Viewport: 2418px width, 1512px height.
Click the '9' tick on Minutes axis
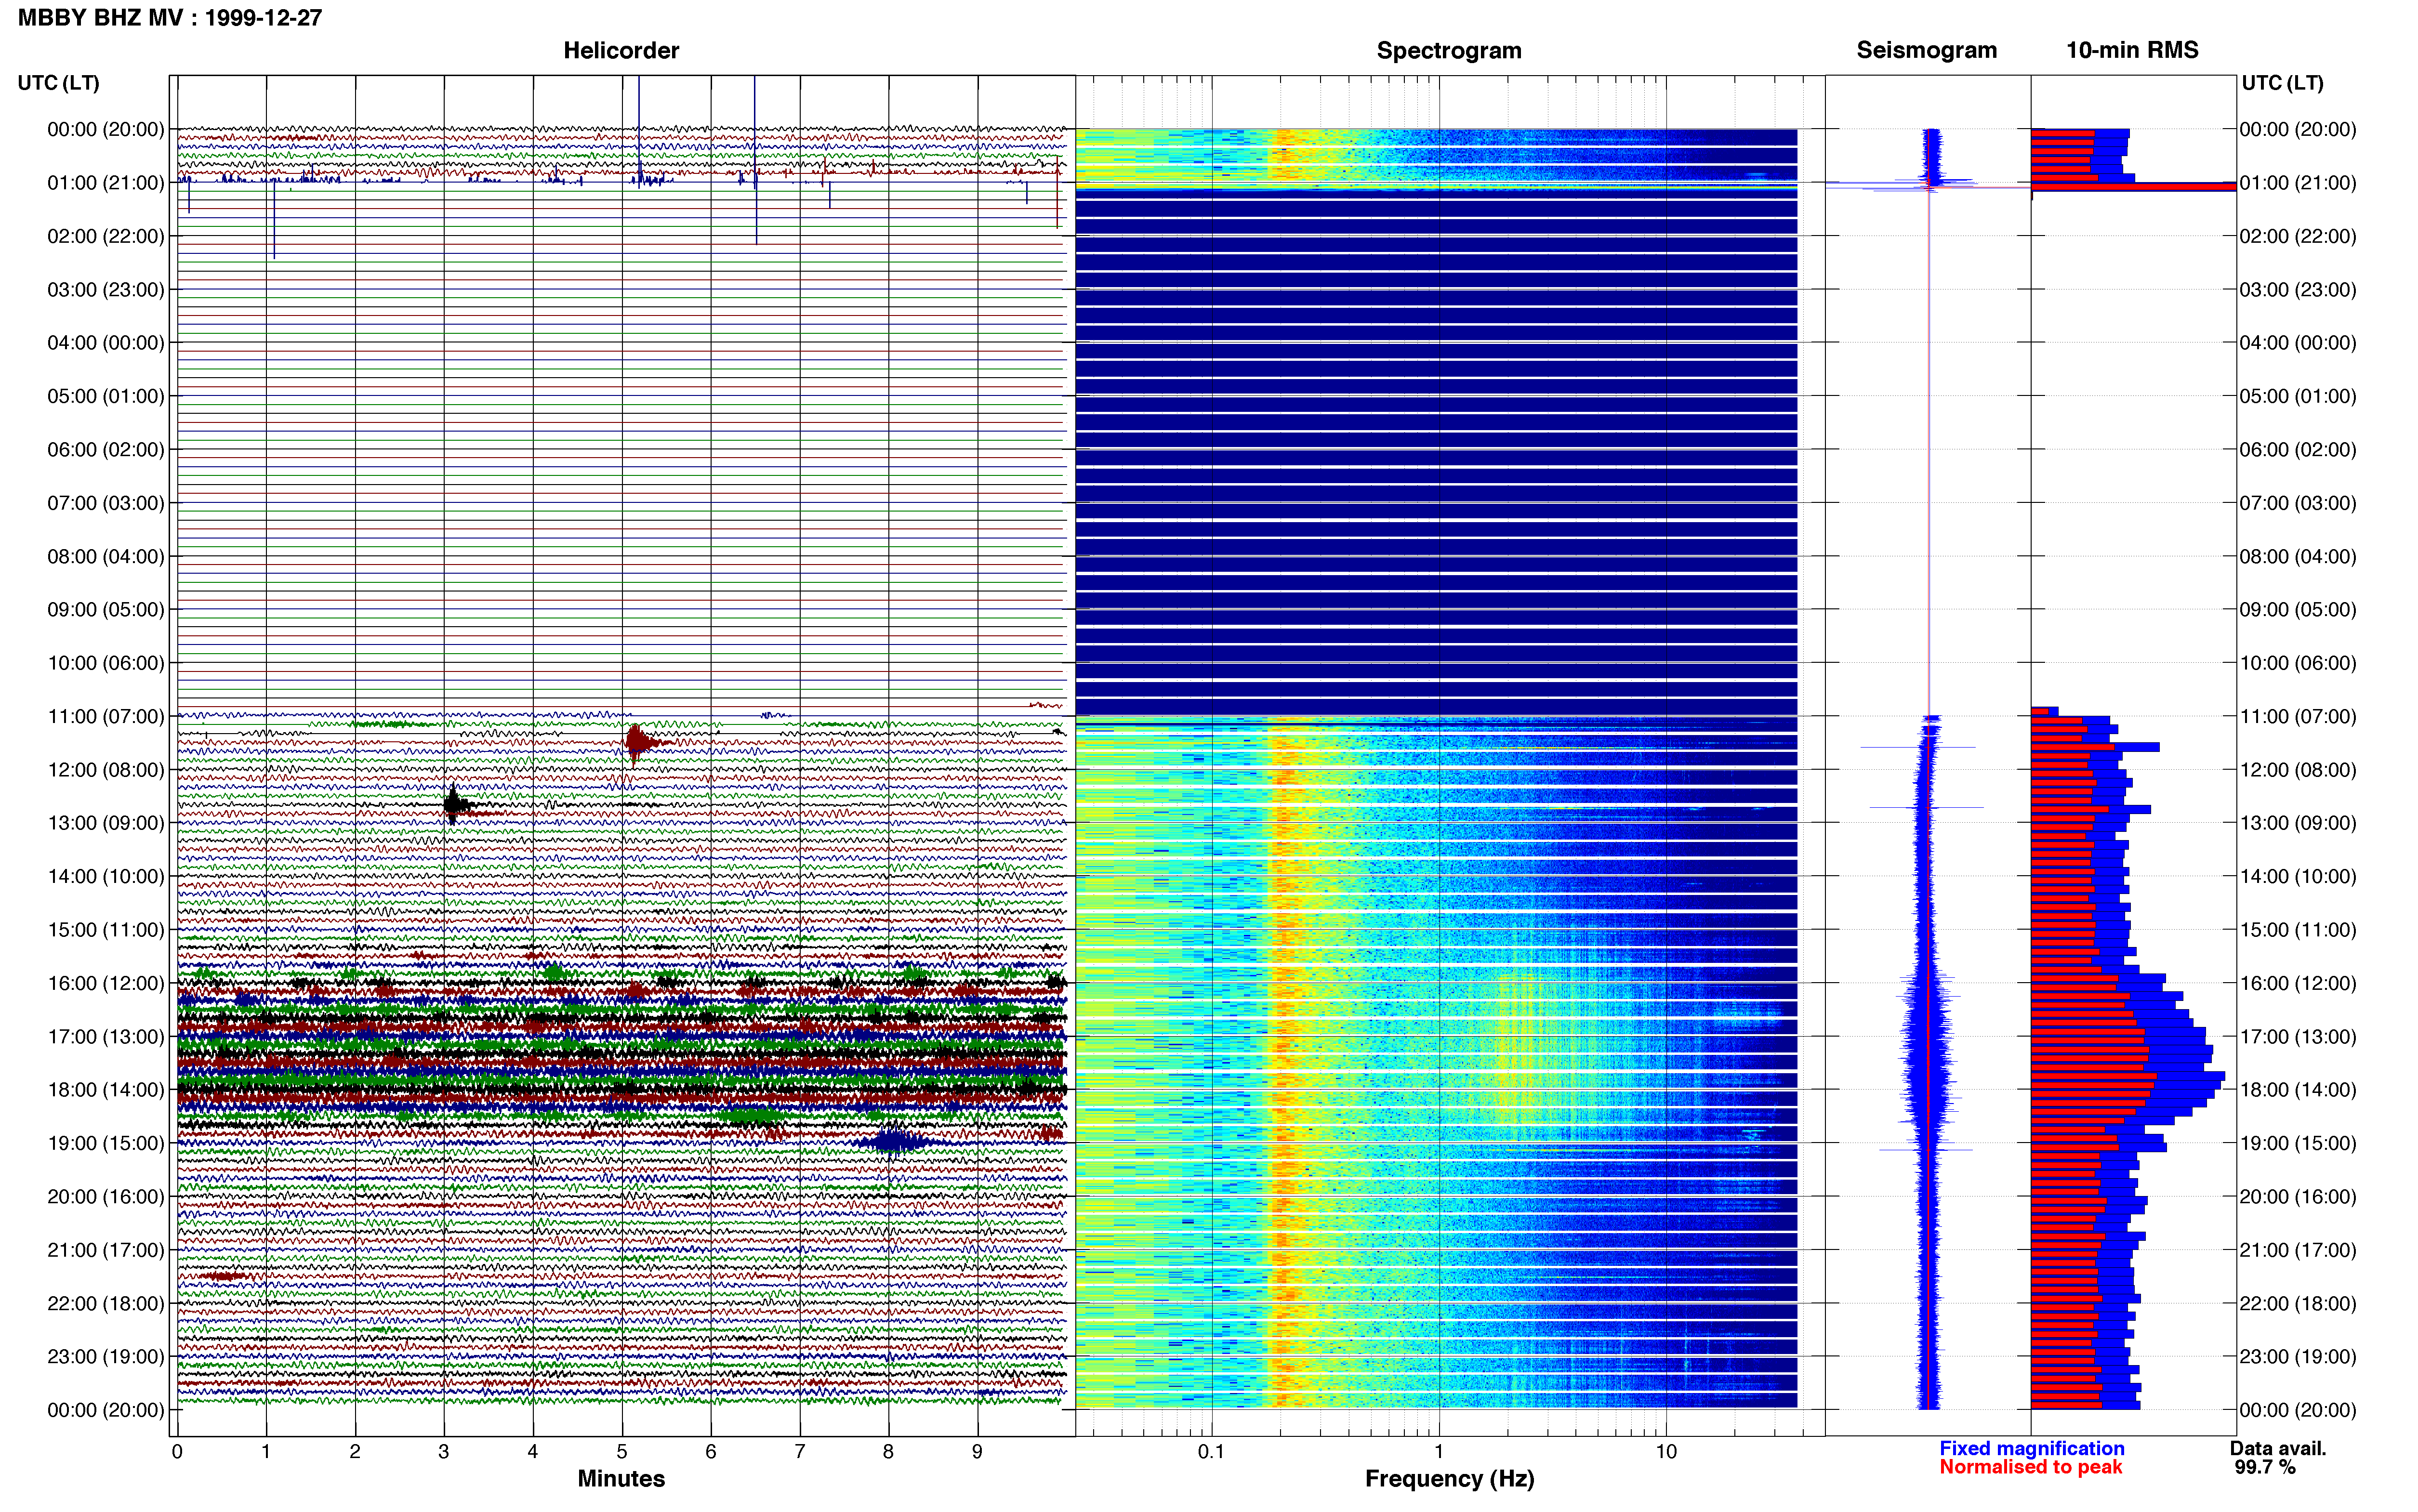pyautogui.click(x=977, y=1452)
